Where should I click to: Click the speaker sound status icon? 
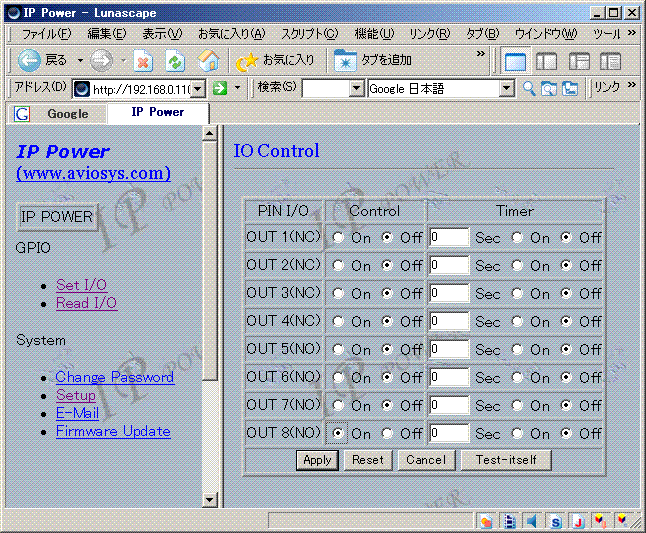(x=532, y=521)
